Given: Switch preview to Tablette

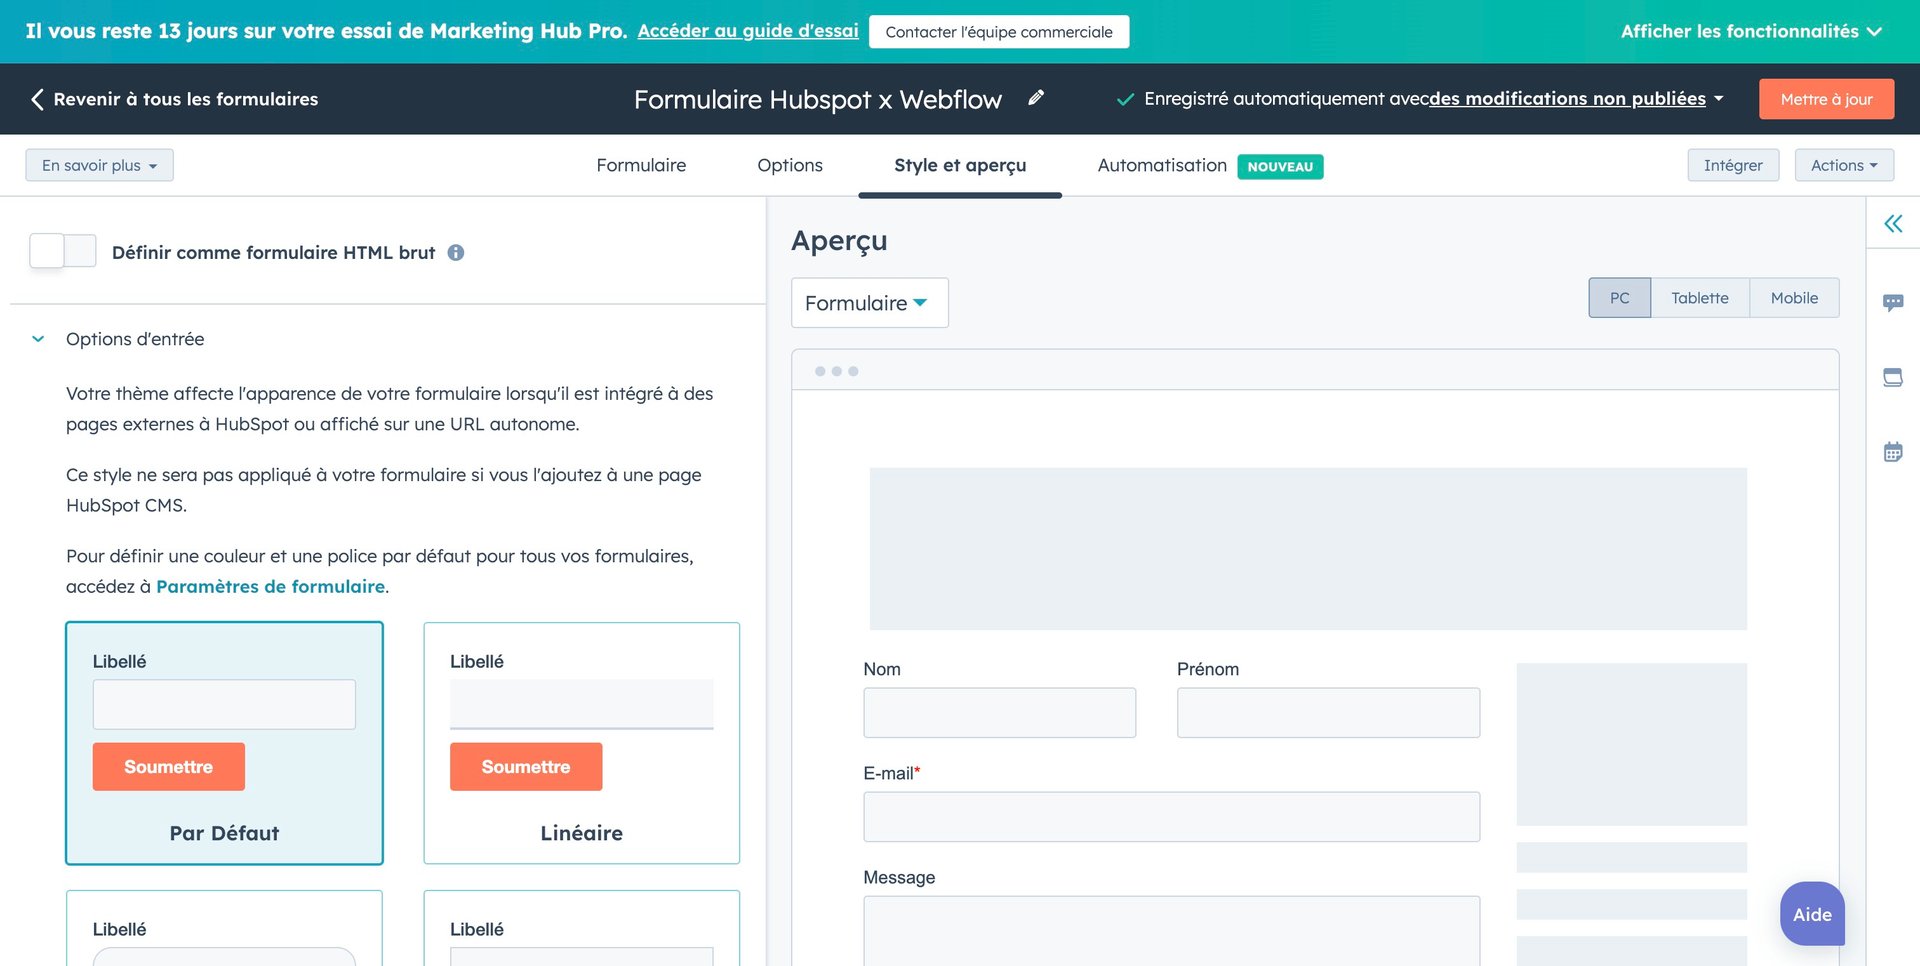Looking at the screenshot, I should (1700, 298).
